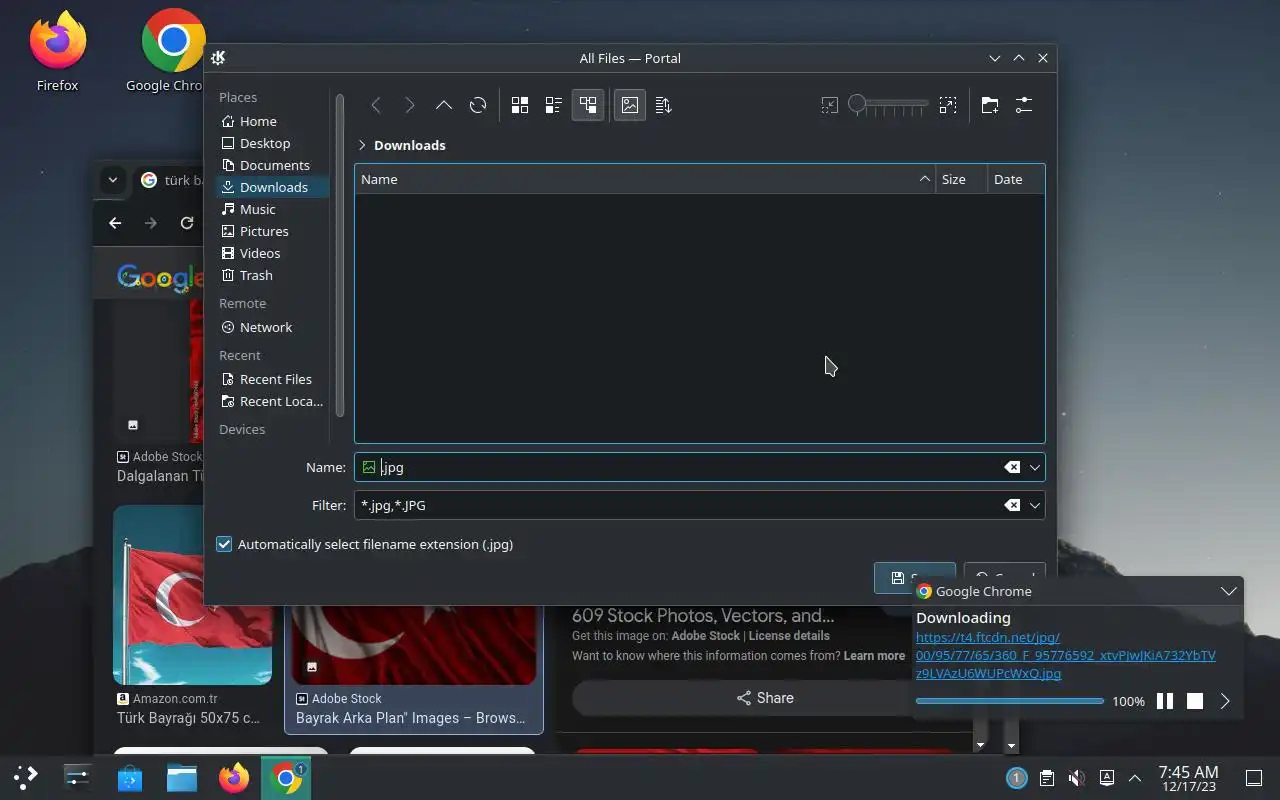Open System Settings from the taskbar
Screen dimensions: 1280x800
(x=77, y=776)
